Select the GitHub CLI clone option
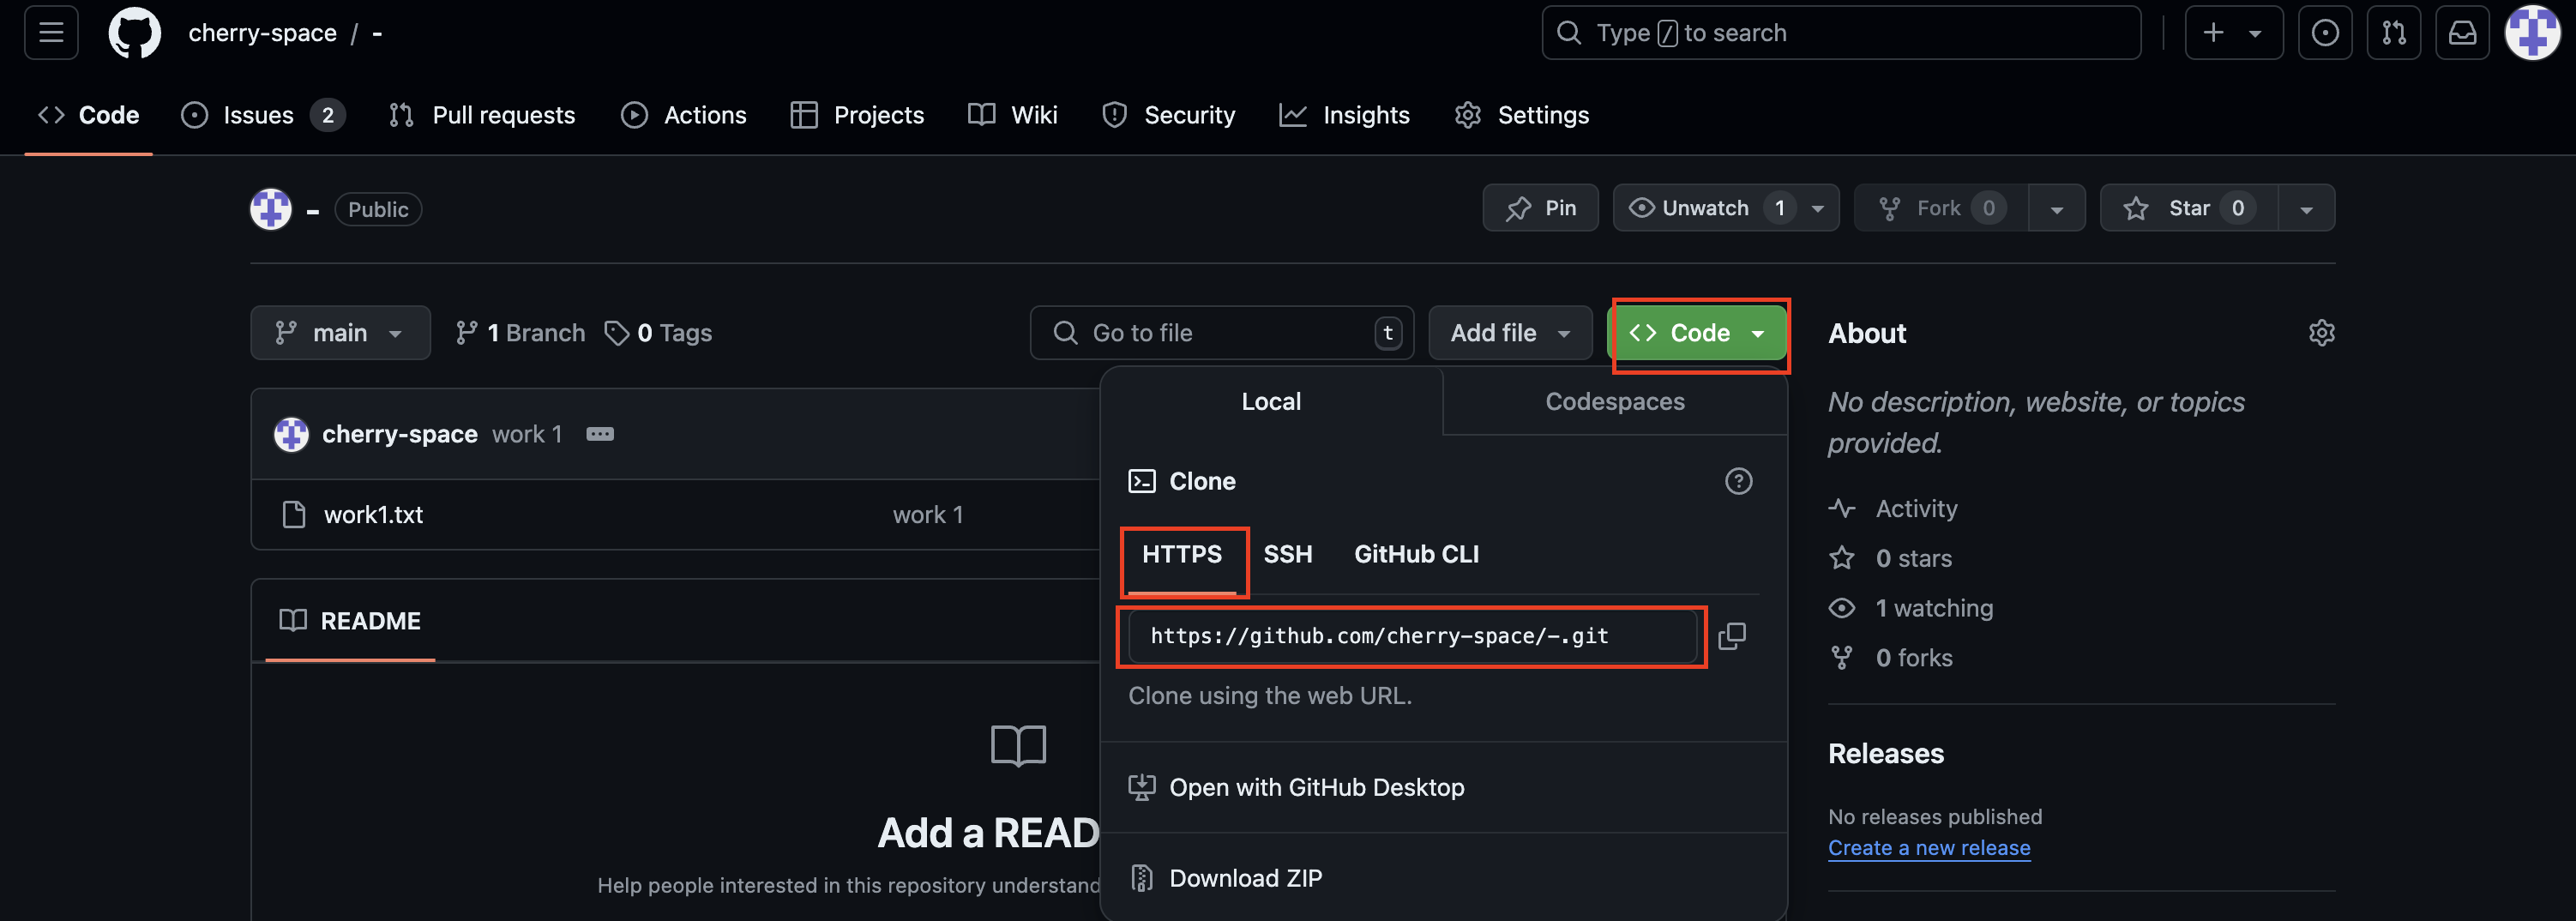The height and width of the screenshot is (921, 2576). coord(1416,554)
